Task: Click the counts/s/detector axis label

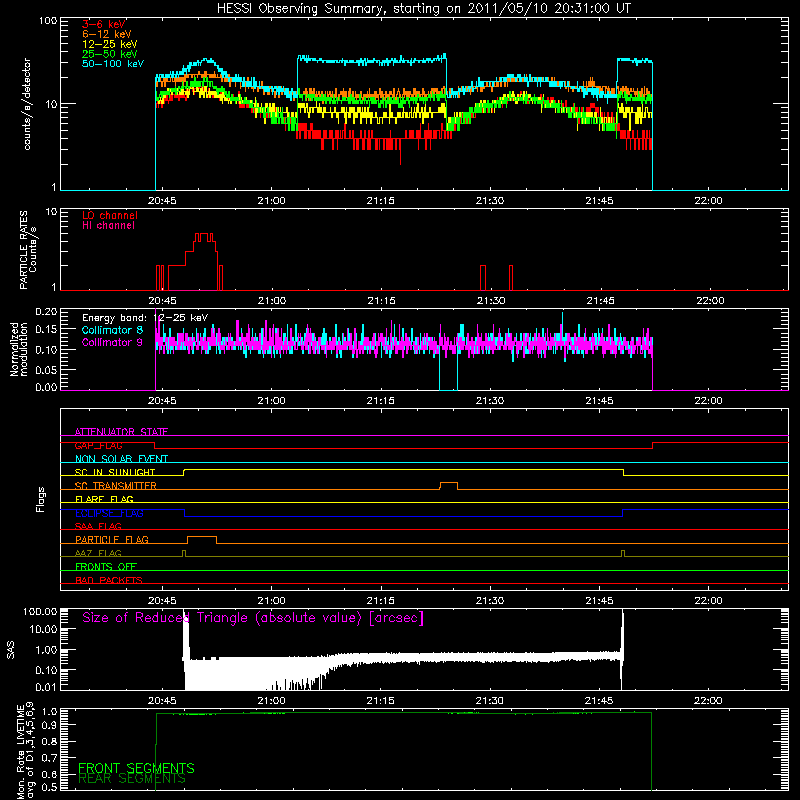Action: click(27, 104)
